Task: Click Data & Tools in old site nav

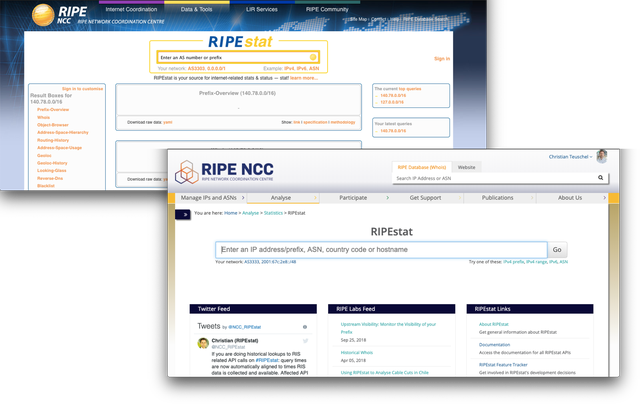Action: coord(196,9)
